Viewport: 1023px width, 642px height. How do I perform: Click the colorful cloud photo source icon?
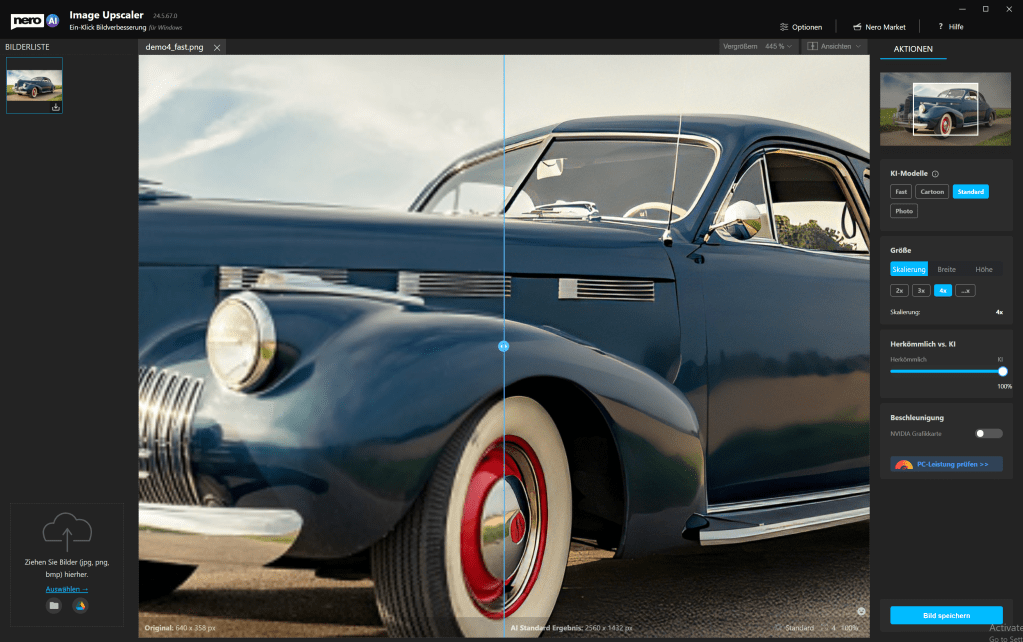tap(80, 606)
